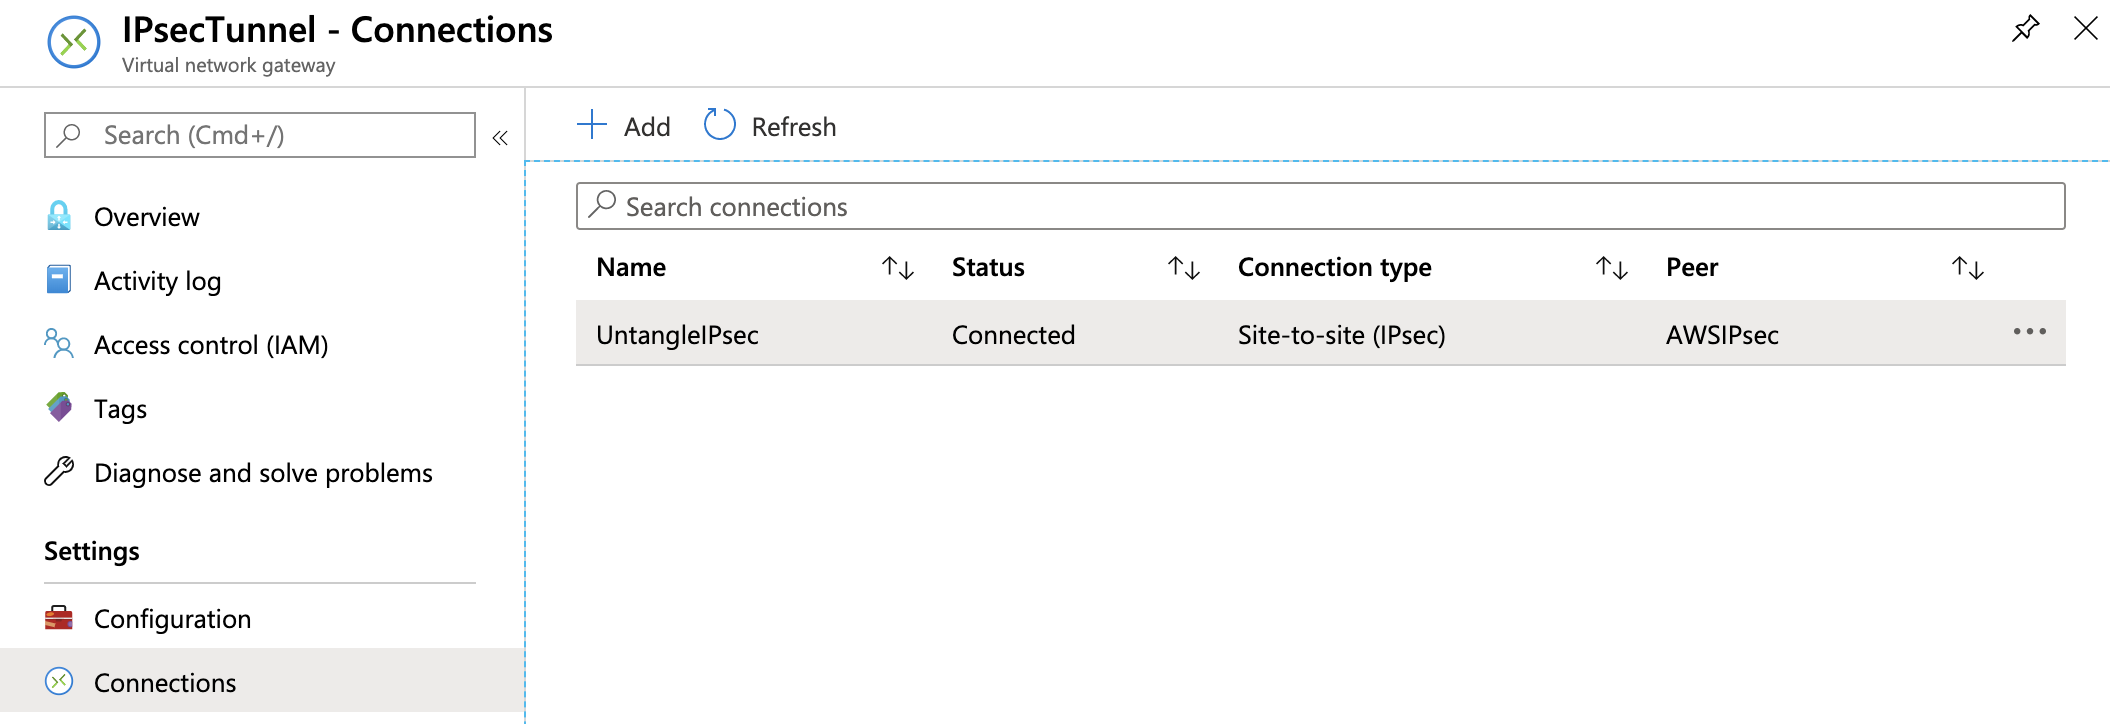This screenshot has width=2110, height=724.
Task: Click the Name column header
Action: 631,267
